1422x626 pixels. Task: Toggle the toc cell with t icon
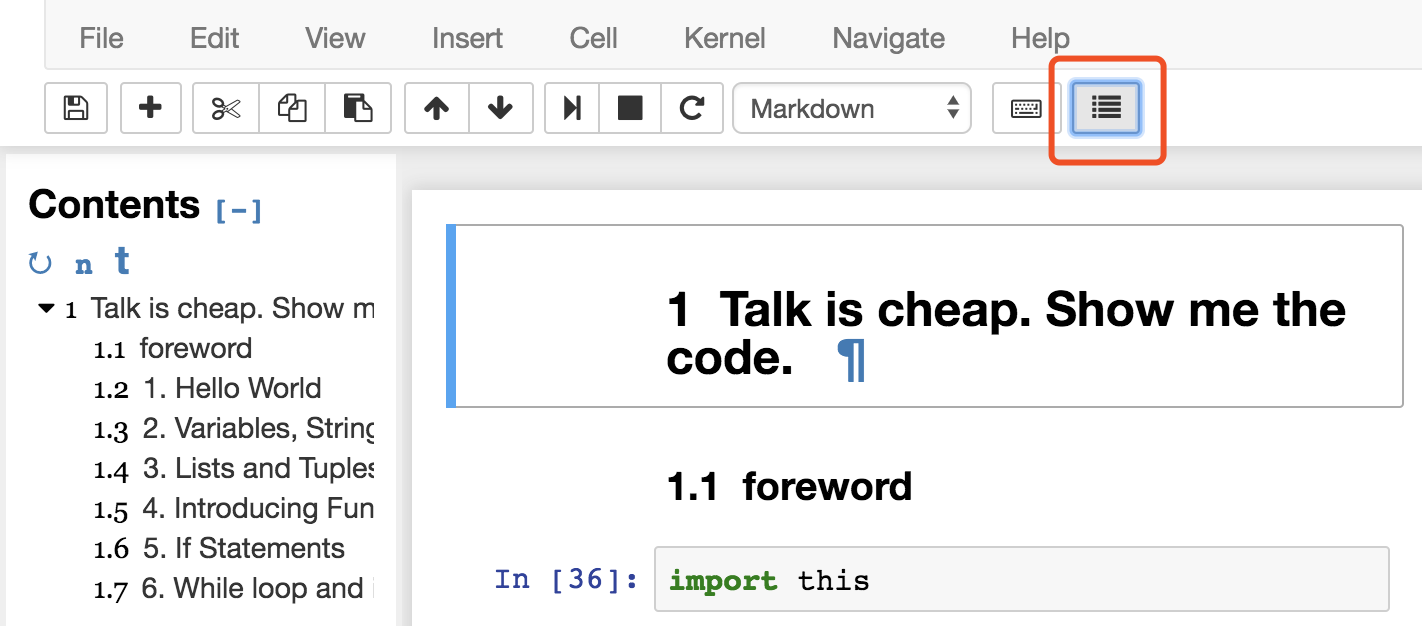tap(122, 261)
